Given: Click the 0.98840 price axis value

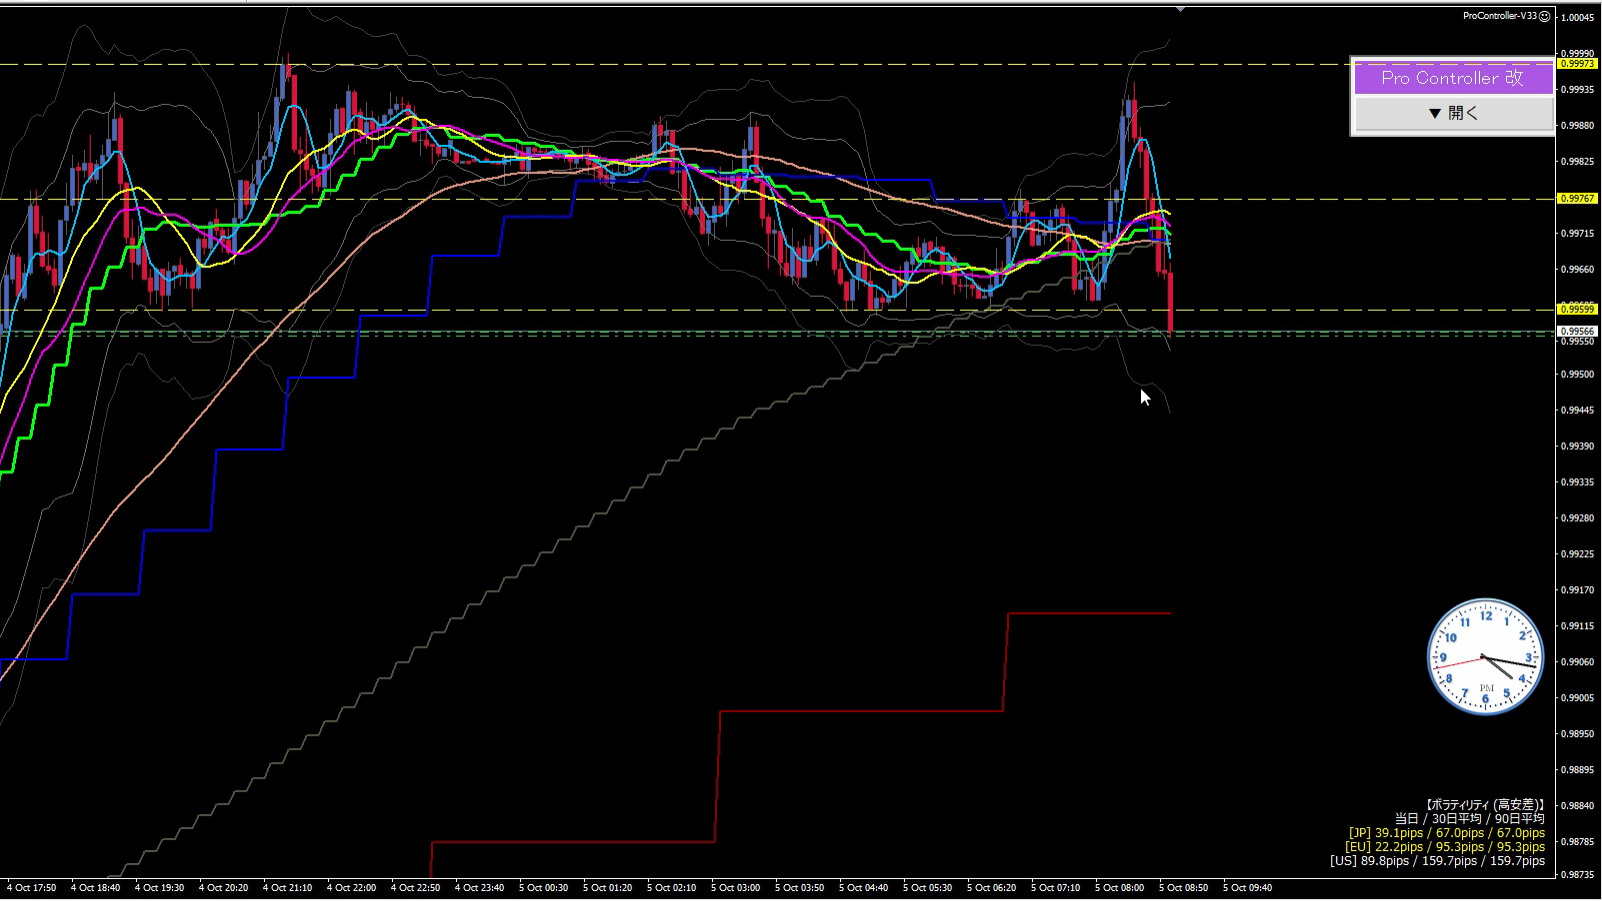Looking at the screenshot, I should [1578, 806].
